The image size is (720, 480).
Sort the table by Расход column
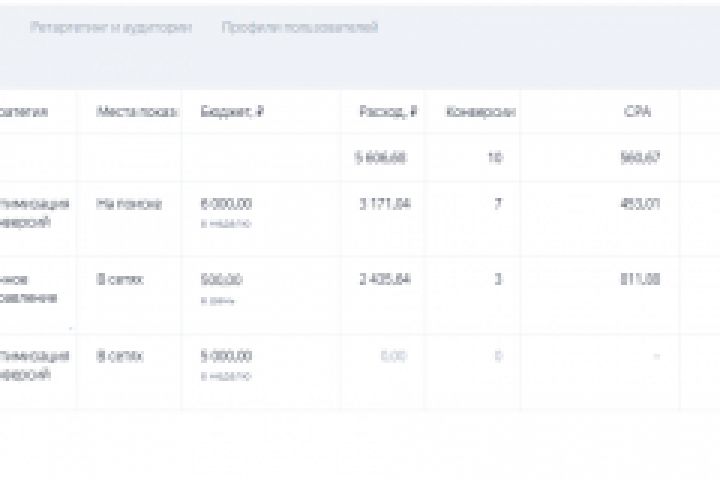(387, 112)
